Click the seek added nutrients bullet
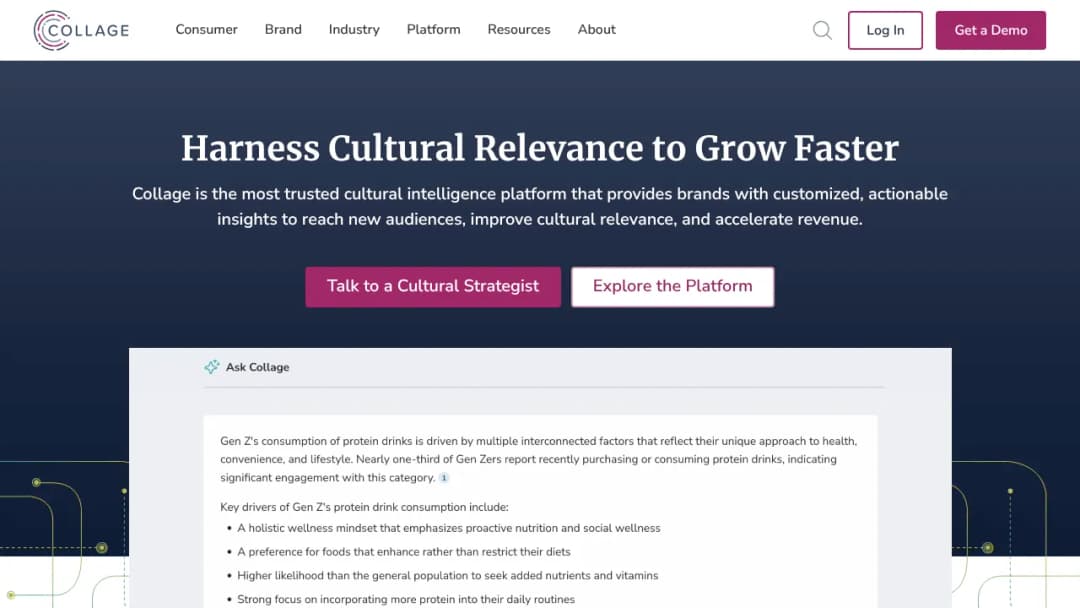Screen dimensions: 1080x608 (x=448, y=576)
